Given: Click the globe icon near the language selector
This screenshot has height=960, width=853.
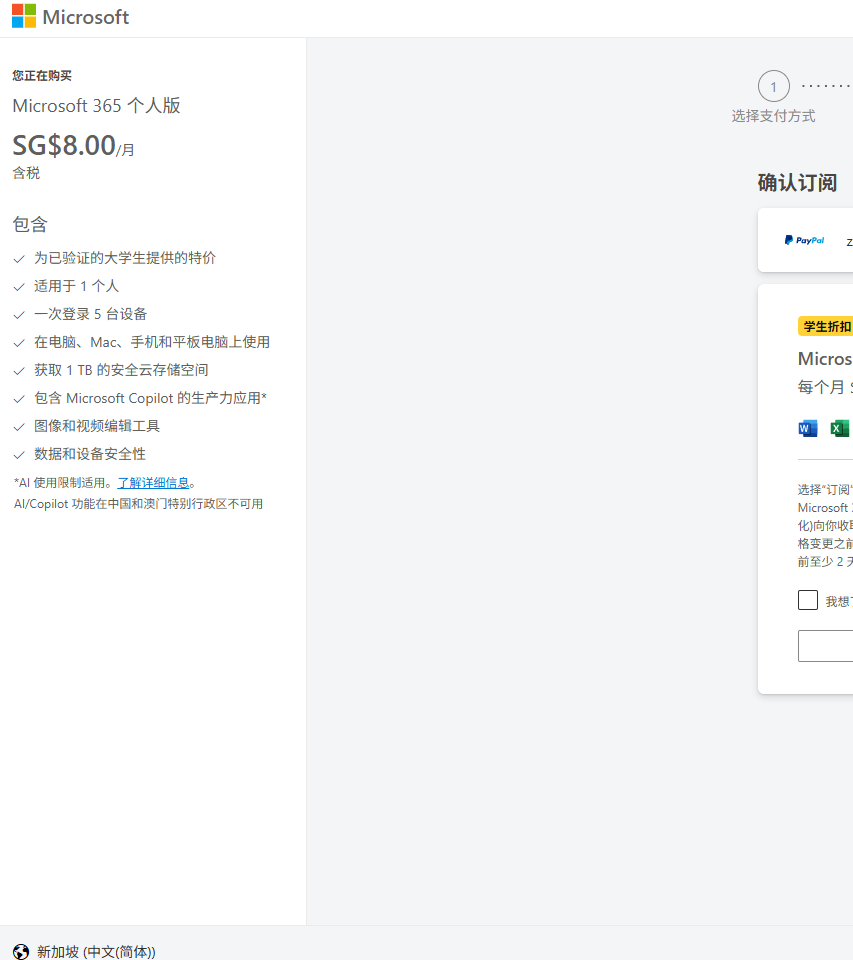Looking at the screenshot, I should pyautogui.click(x=20, y=951).
